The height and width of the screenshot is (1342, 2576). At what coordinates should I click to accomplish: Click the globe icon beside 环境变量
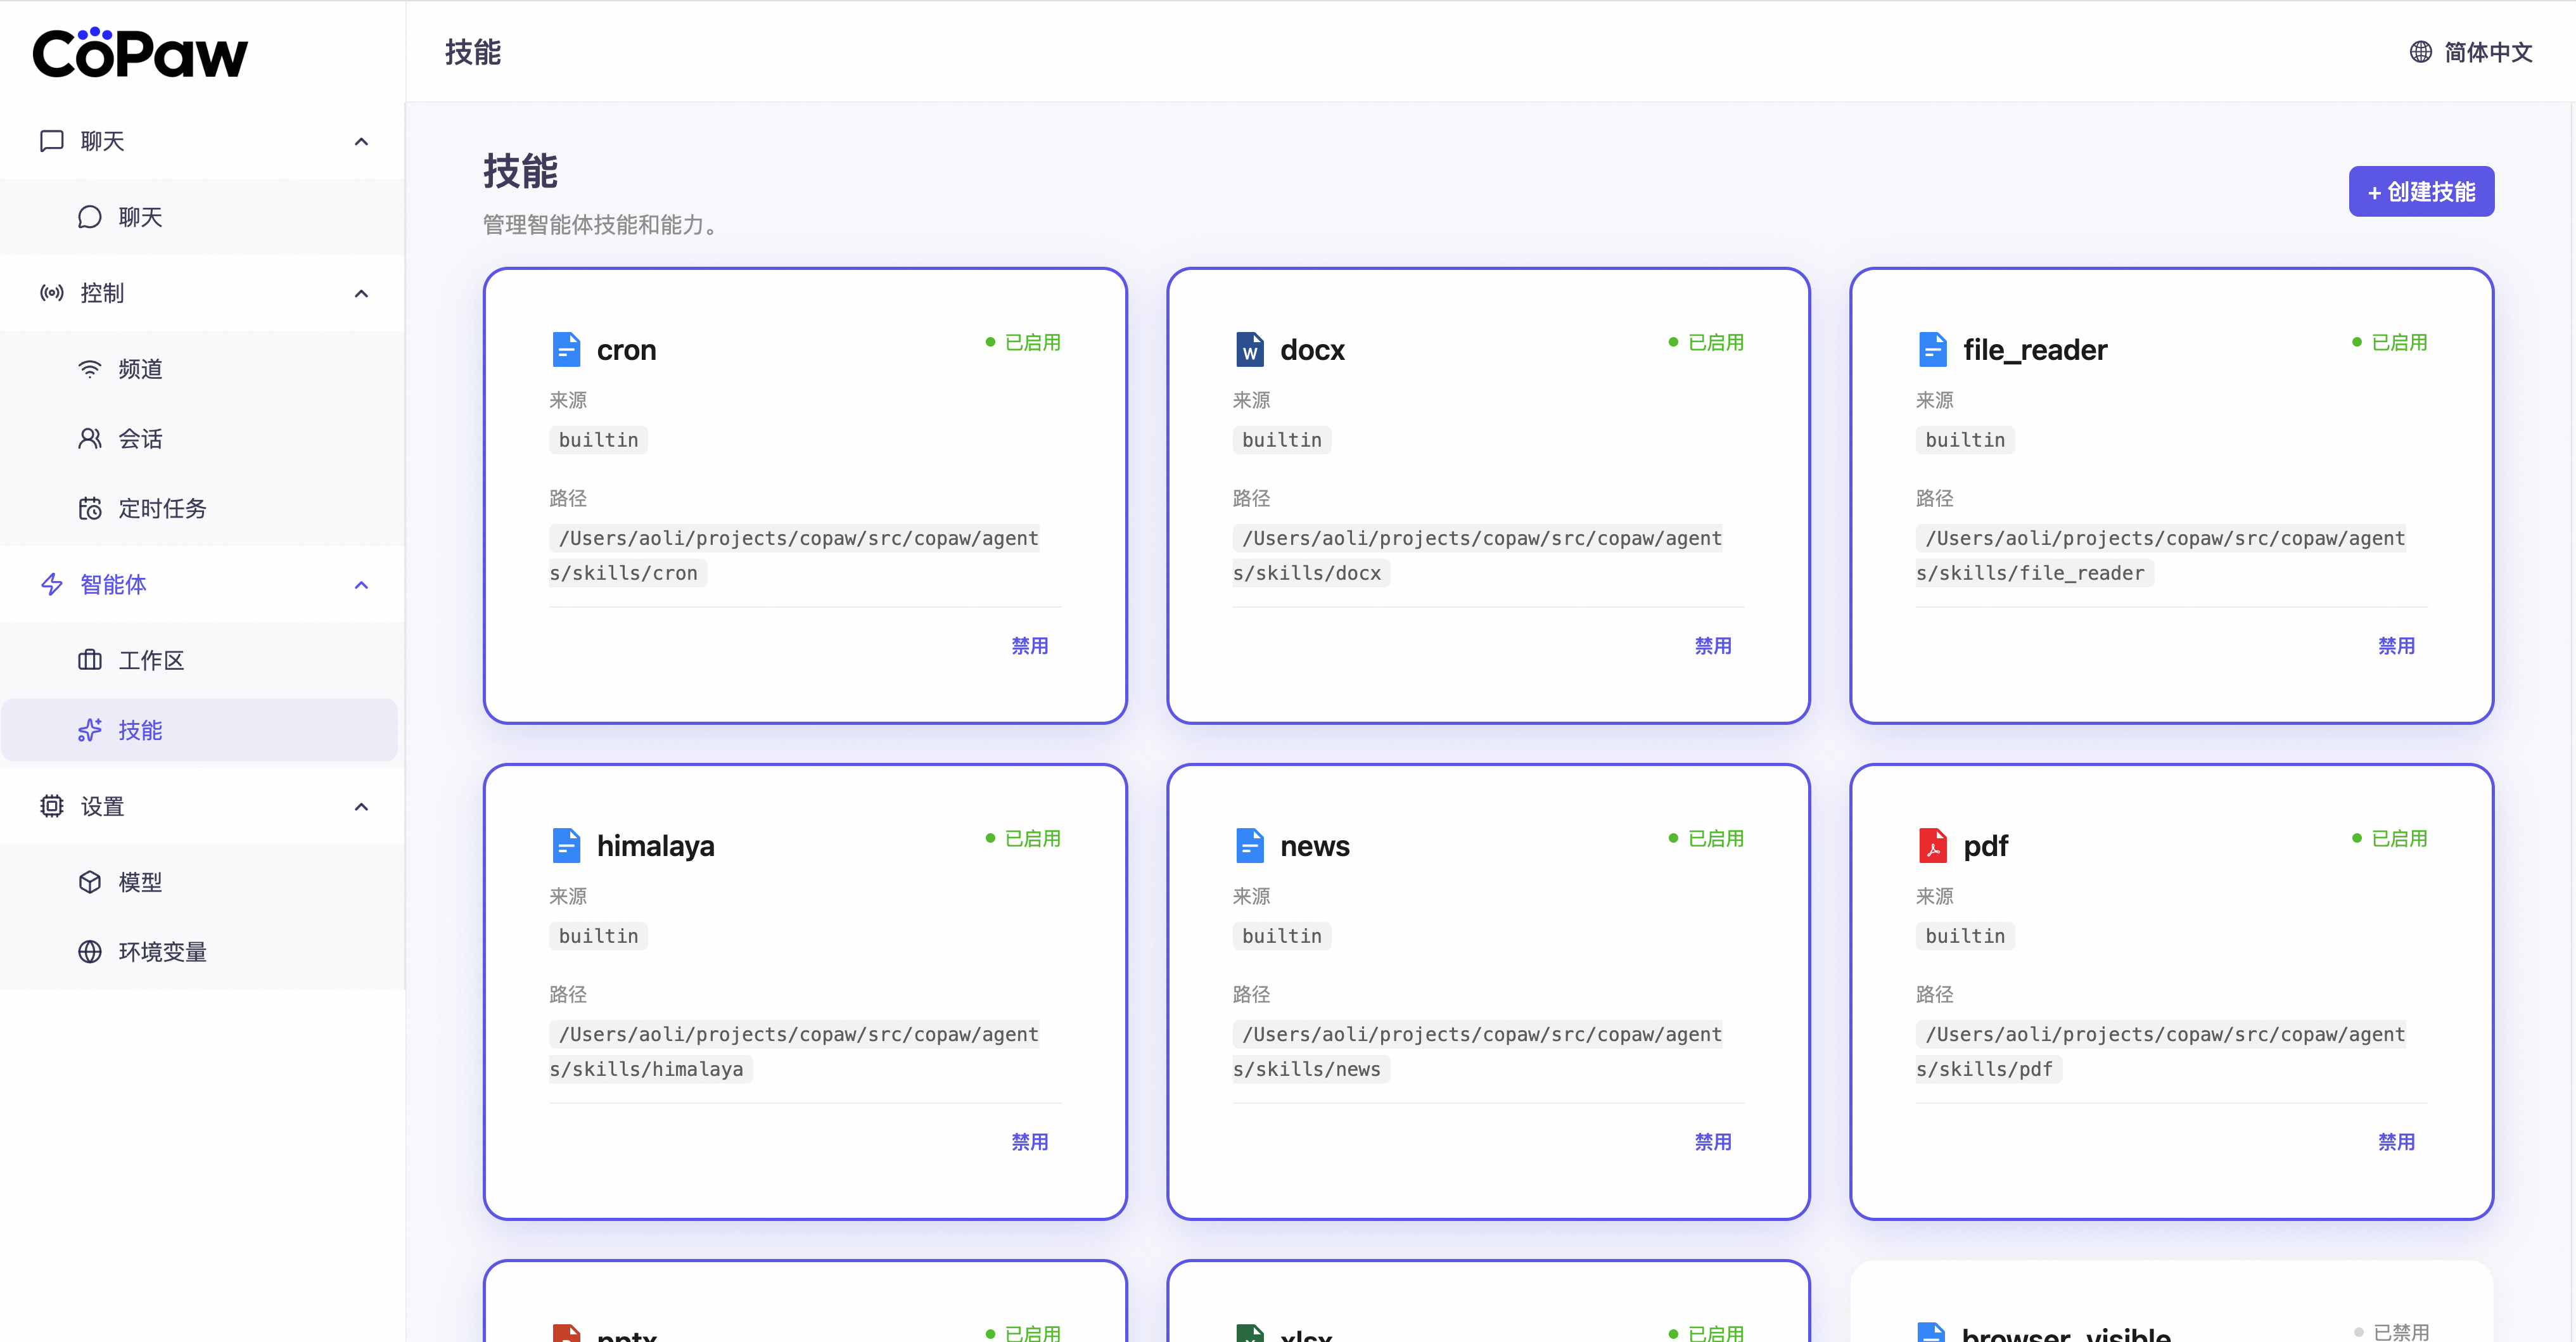pos(90,952)
